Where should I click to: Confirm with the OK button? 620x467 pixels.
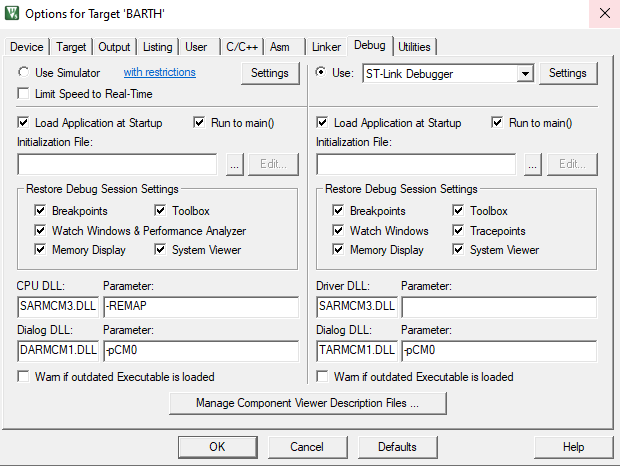click(217, 447)
